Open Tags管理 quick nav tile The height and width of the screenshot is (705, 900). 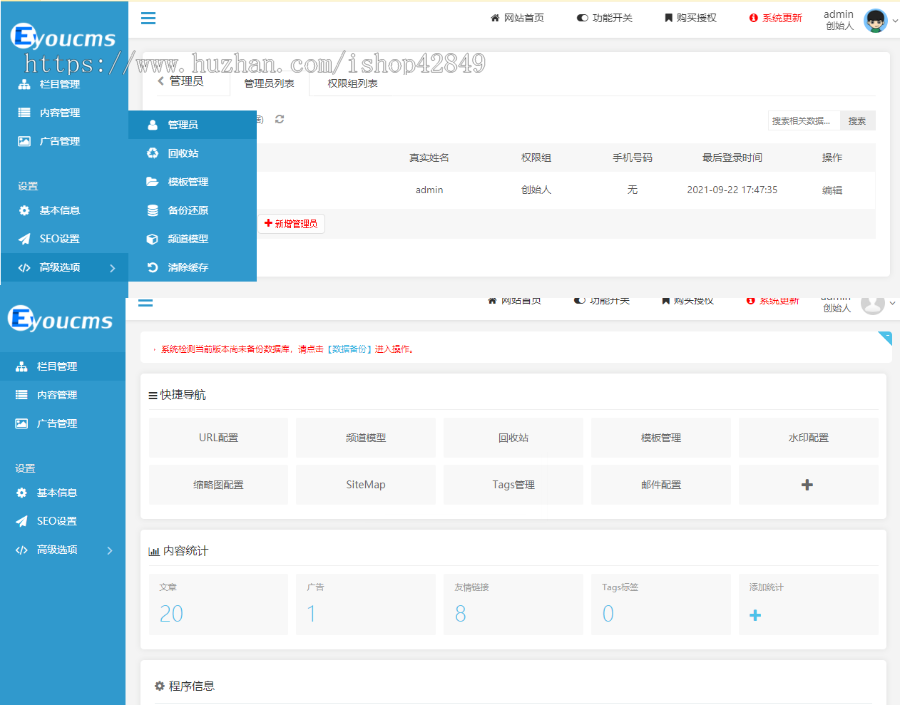(x=513, y=485)
